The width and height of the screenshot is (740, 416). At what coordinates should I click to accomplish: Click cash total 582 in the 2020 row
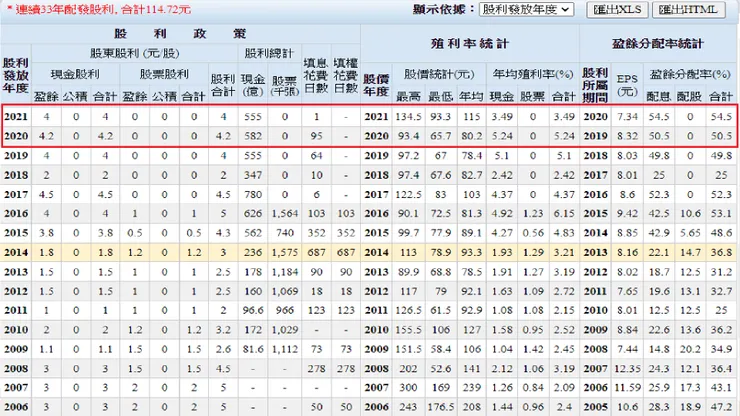[x=252, y=136]
